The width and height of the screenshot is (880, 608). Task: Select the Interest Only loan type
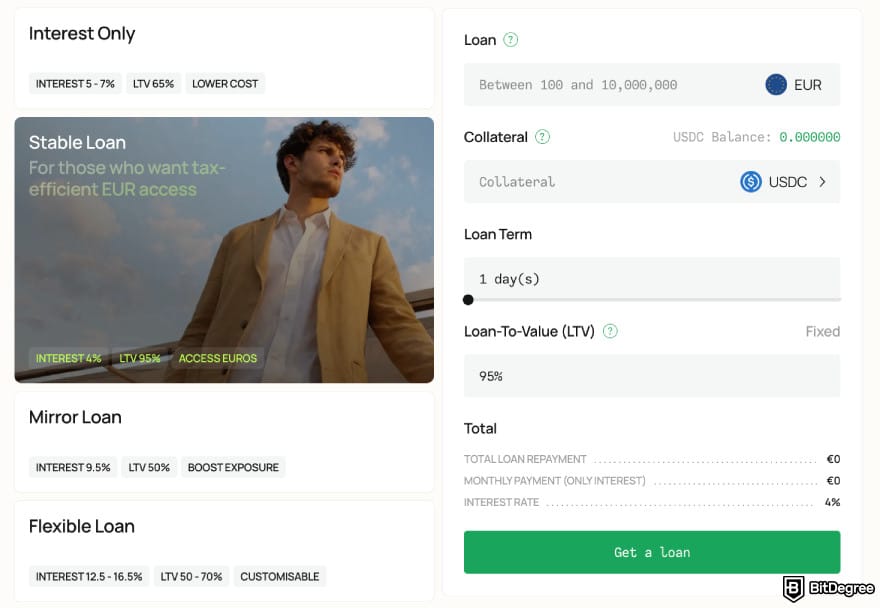coord(82,33)
